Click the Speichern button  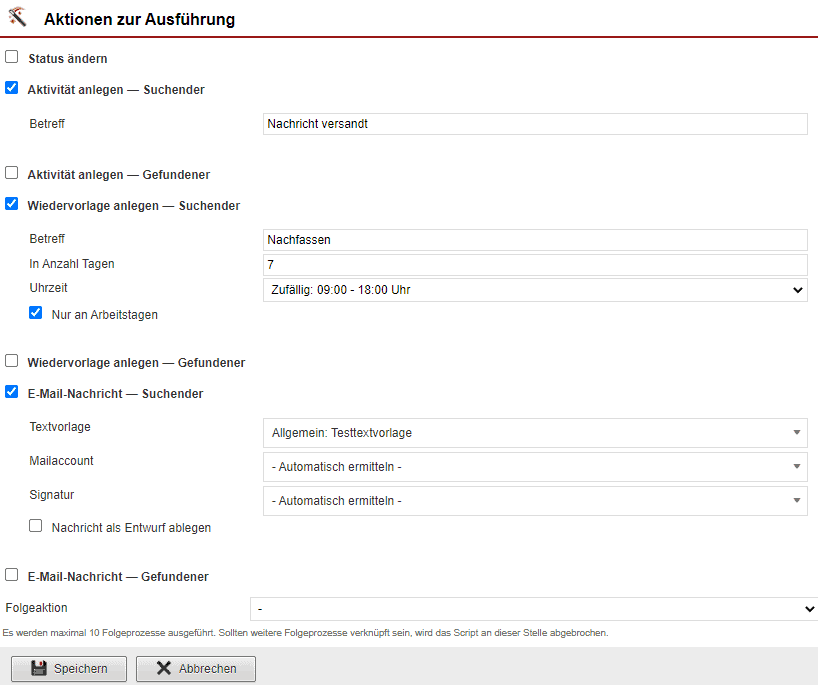coord(68,668)
